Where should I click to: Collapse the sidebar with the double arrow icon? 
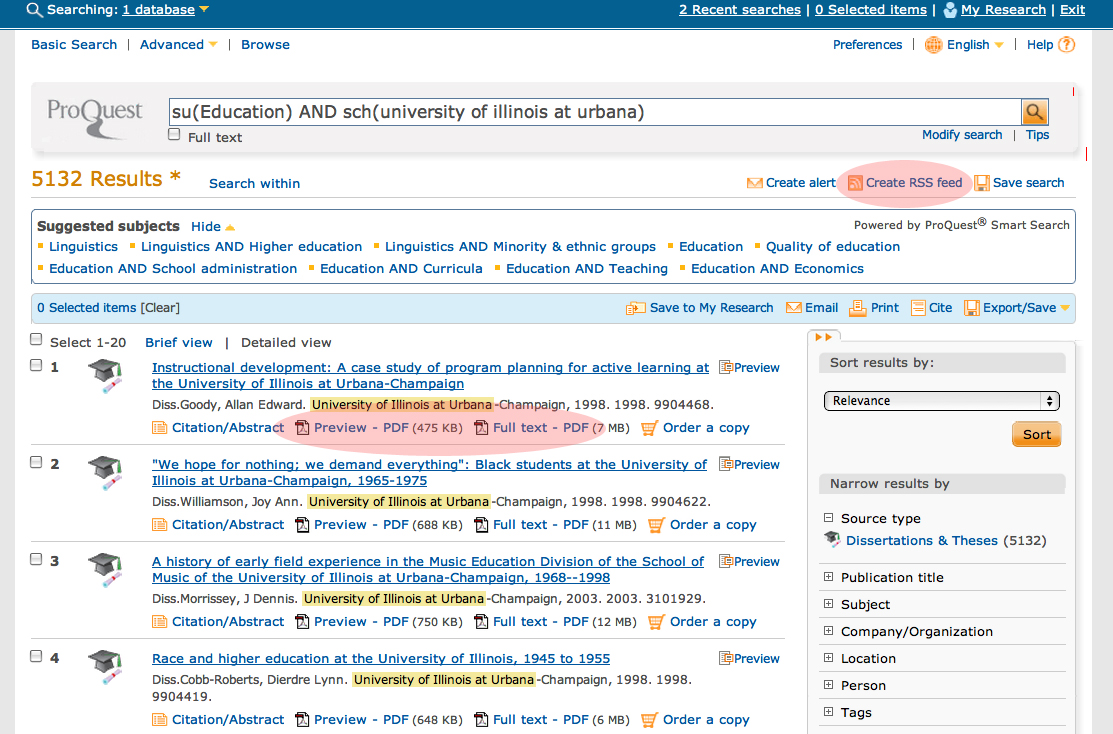point(823,337)
